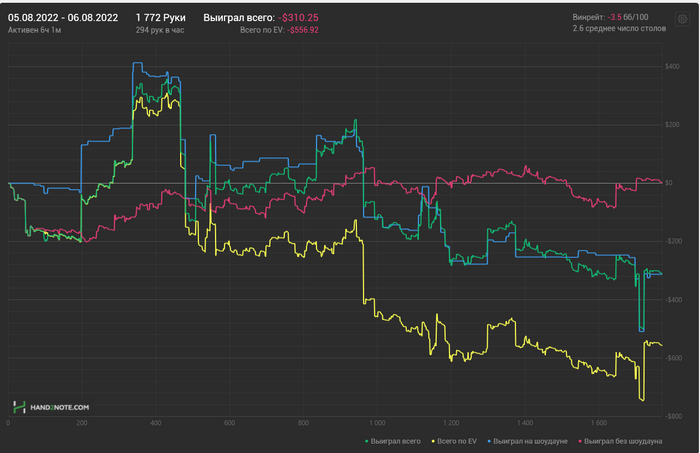Click the 'Всего по EV:' header label
700x453 pixels.
pos(262,30)
